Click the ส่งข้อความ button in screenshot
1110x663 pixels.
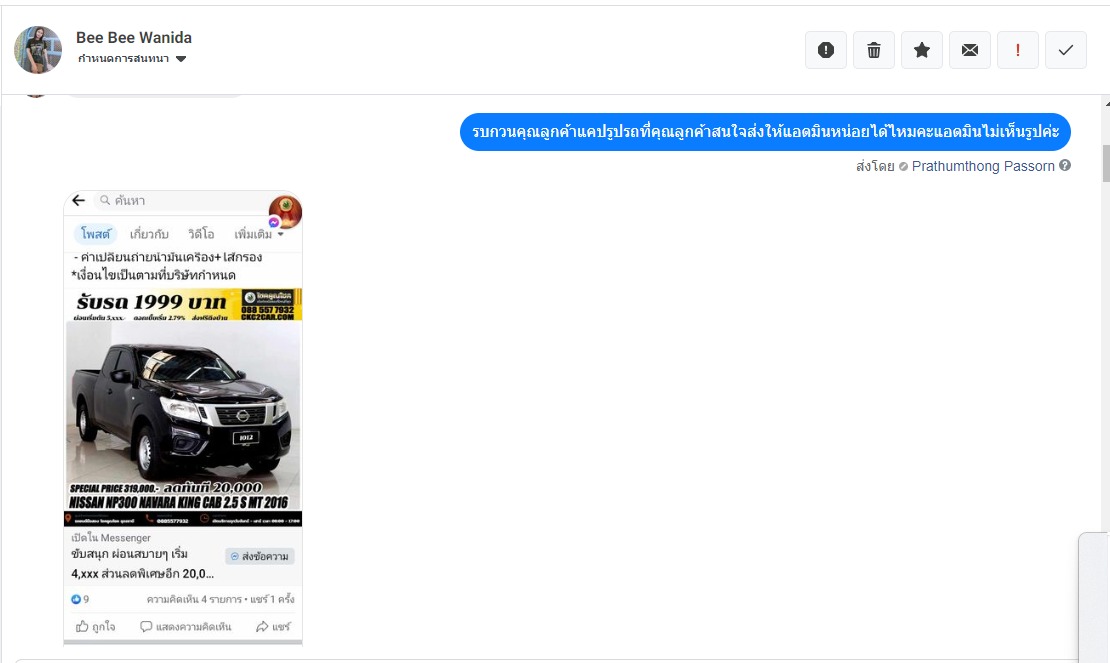click(260, 556)
